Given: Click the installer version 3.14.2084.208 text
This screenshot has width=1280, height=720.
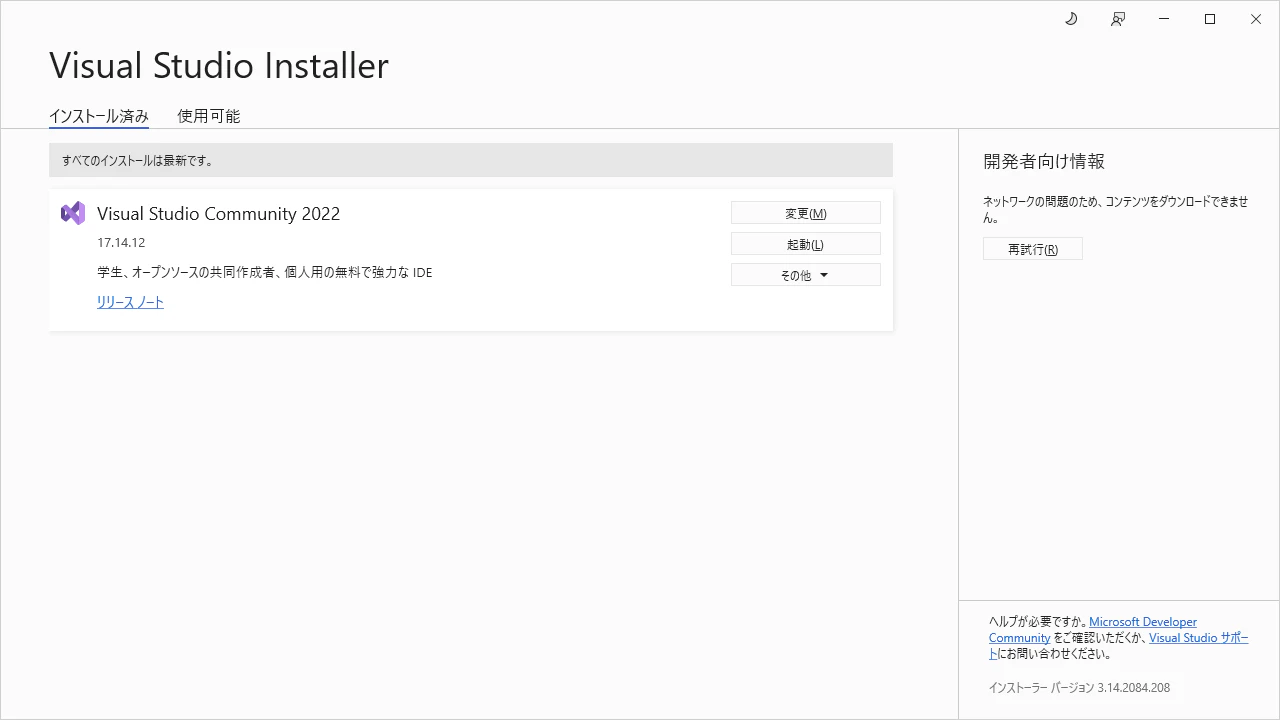Looking at the screenshot, I should click(x=1079, y=688).
